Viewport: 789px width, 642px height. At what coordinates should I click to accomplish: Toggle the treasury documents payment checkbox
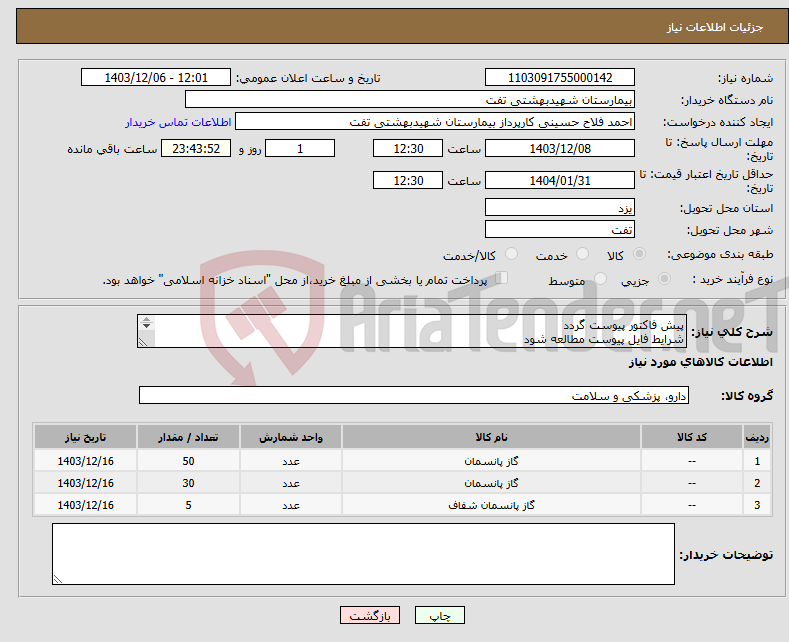[x=501, y=278]
